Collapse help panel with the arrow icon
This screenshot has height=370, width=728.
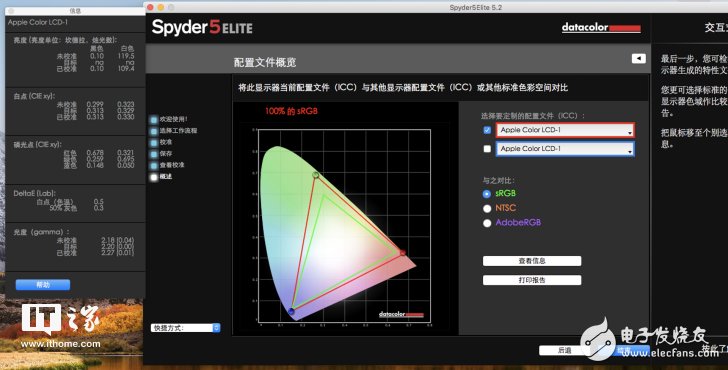click(638, 58)
